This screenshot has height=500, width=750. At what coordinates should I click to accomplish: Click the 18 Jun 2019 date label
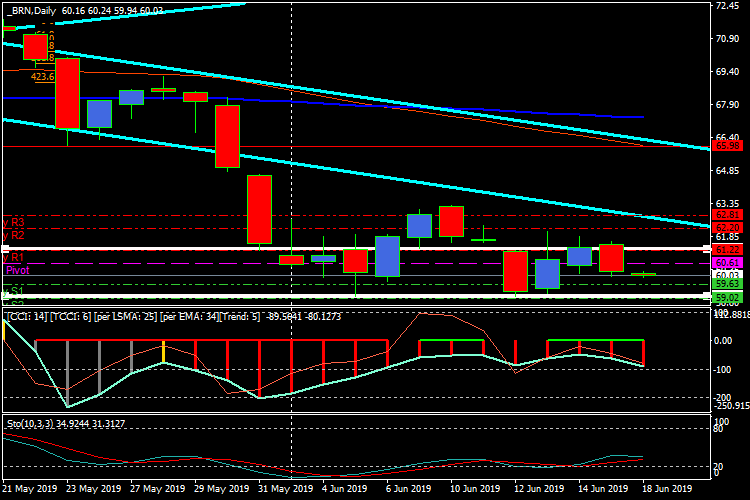665,490
